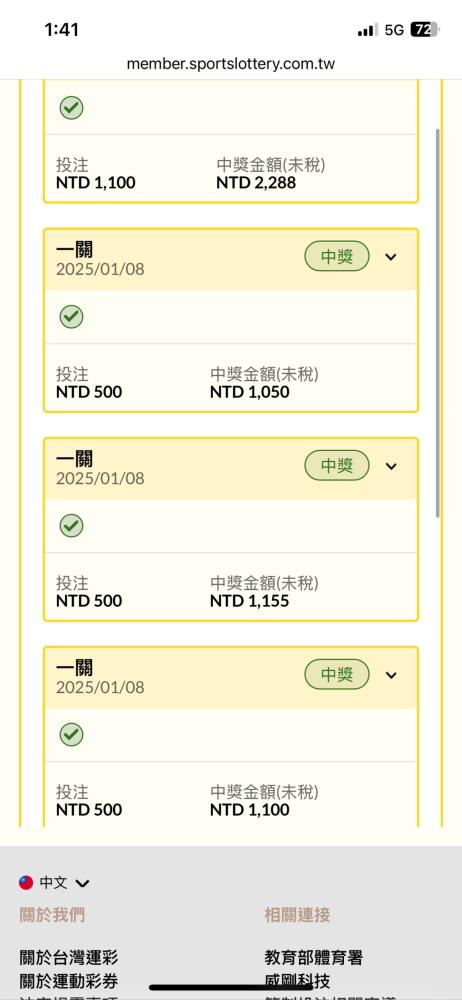
Task: Expand the bet card with winnings NTD 1,100
Action: click(x=391, y=675)
